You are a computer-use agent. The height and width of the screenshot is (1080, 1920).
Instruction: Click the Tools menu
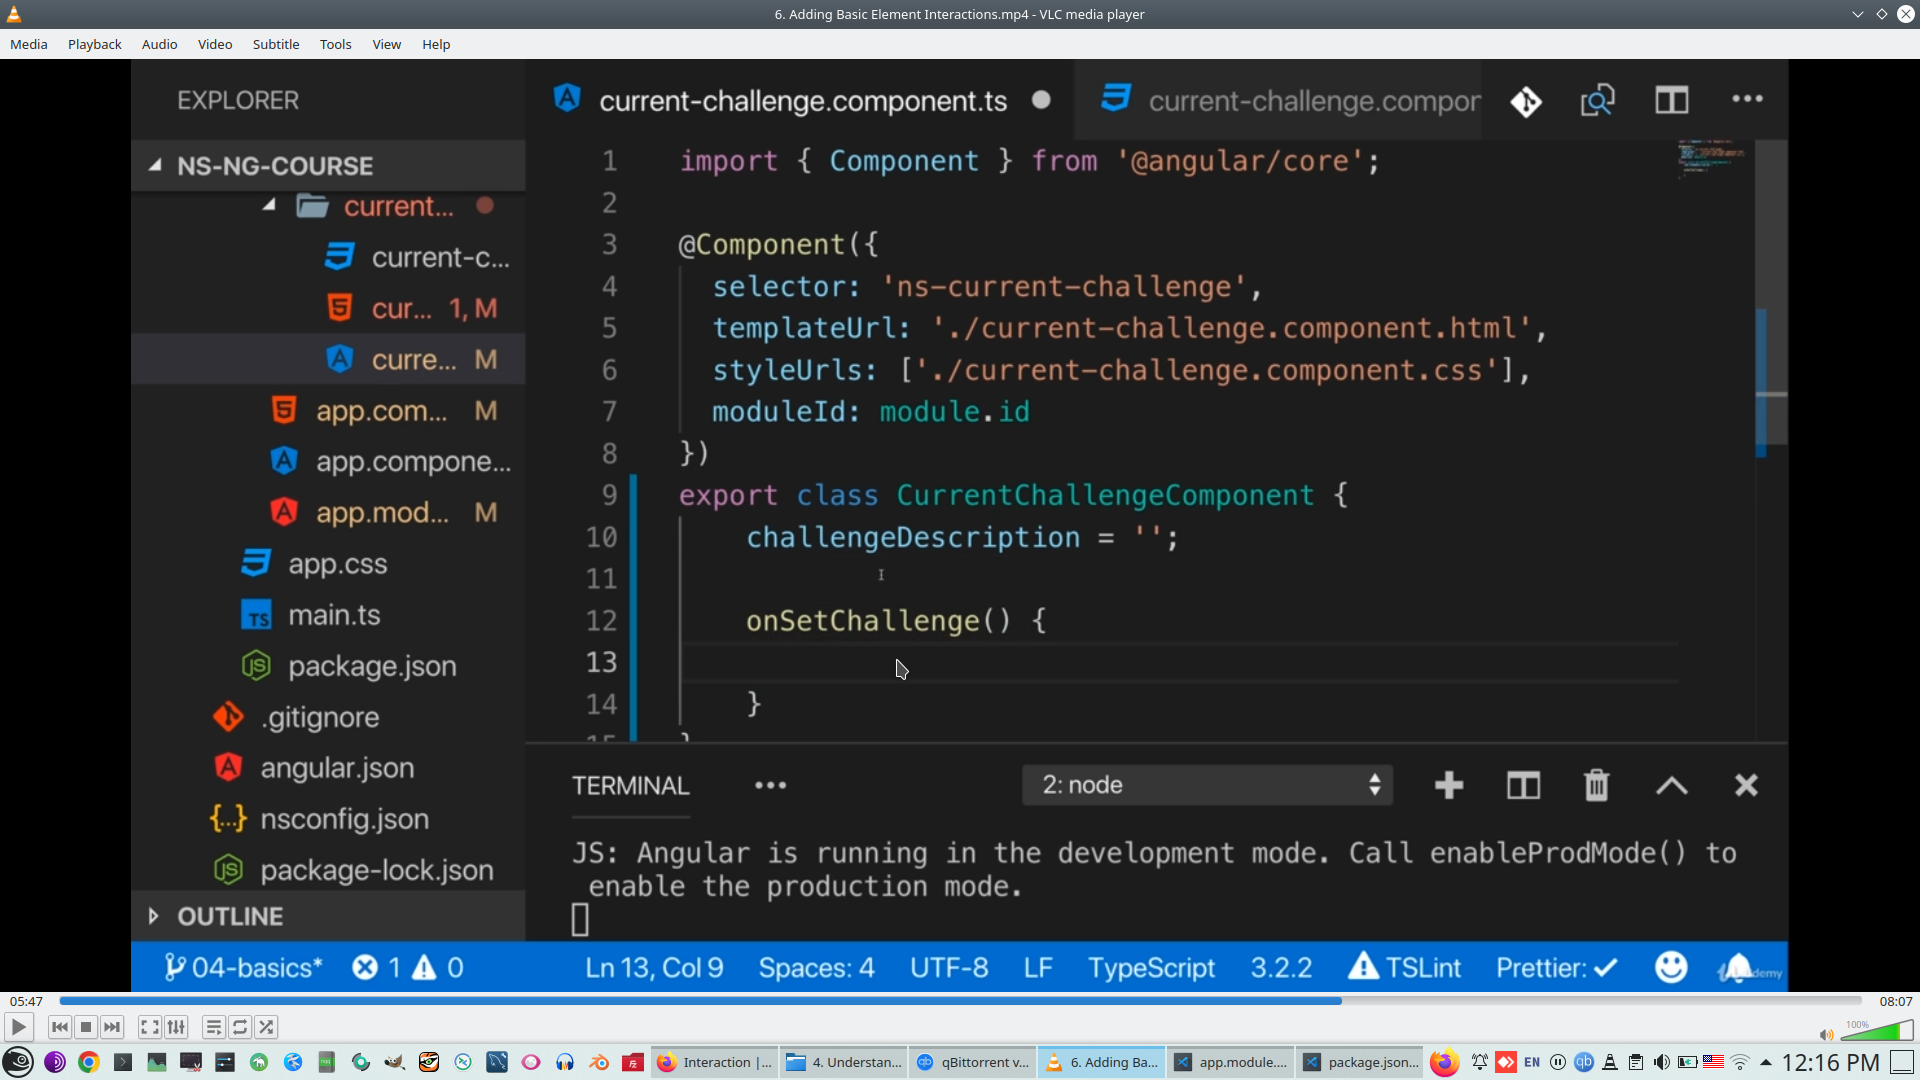click(335, 44)
